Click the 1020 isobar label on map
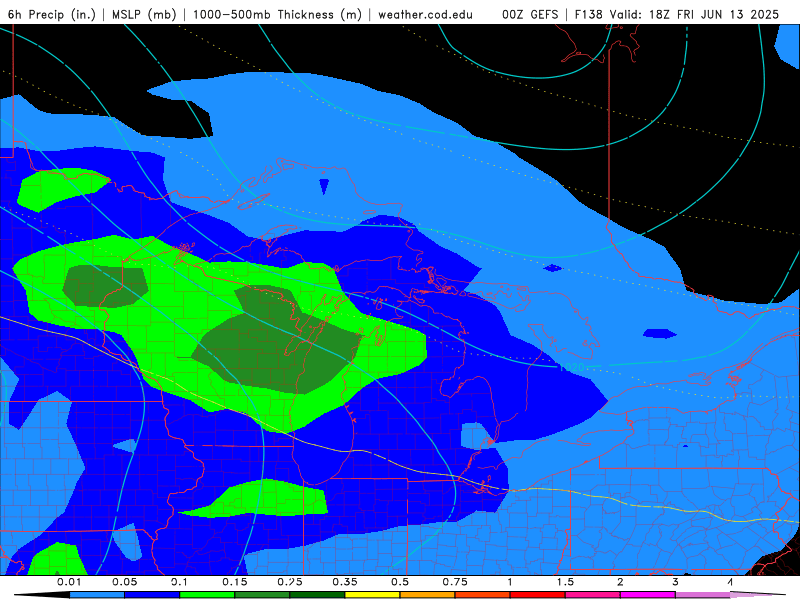800x600 pixels. coord(571,367)
